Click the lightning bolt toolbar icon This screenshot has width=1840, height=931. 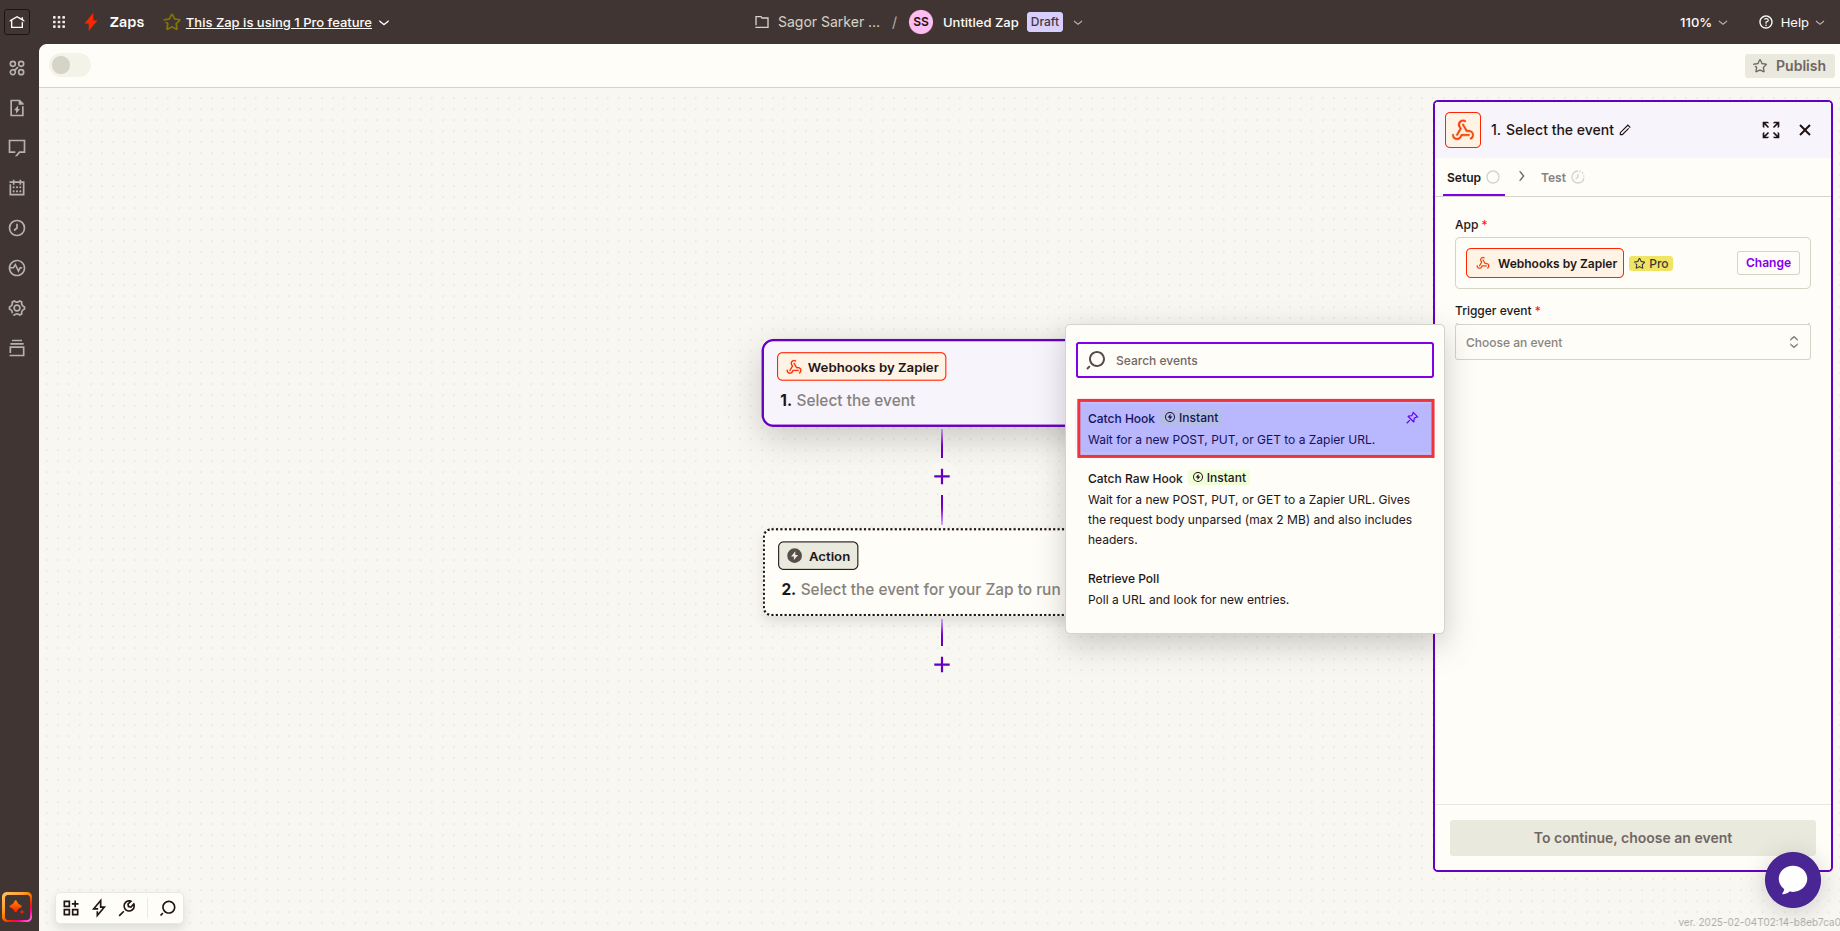click(x=99, y=908)
